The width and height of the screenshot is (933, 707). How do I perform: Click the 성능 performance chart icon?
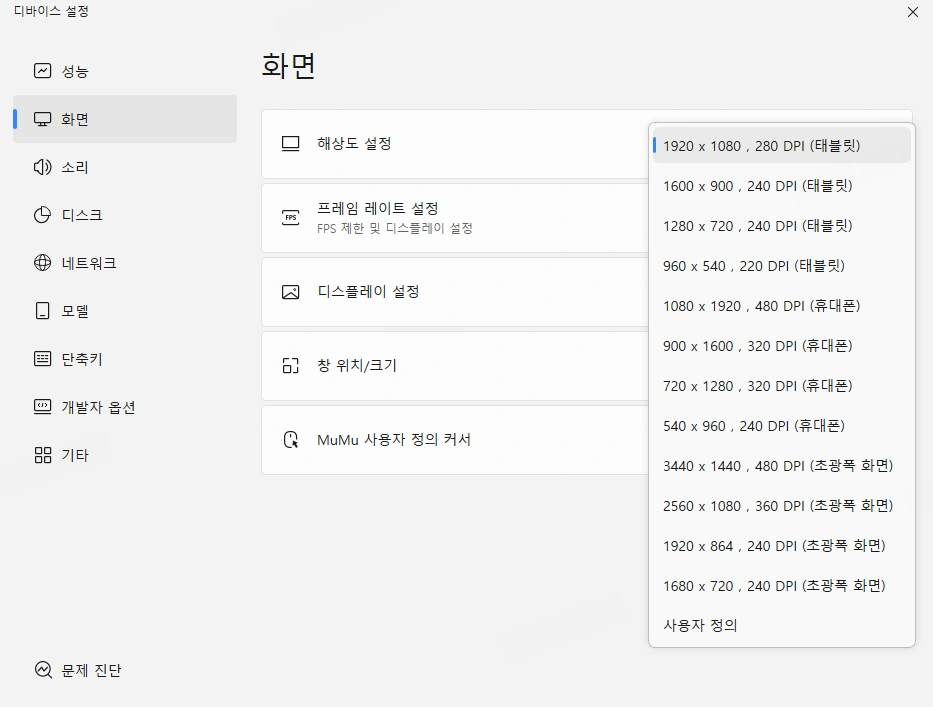42,71
